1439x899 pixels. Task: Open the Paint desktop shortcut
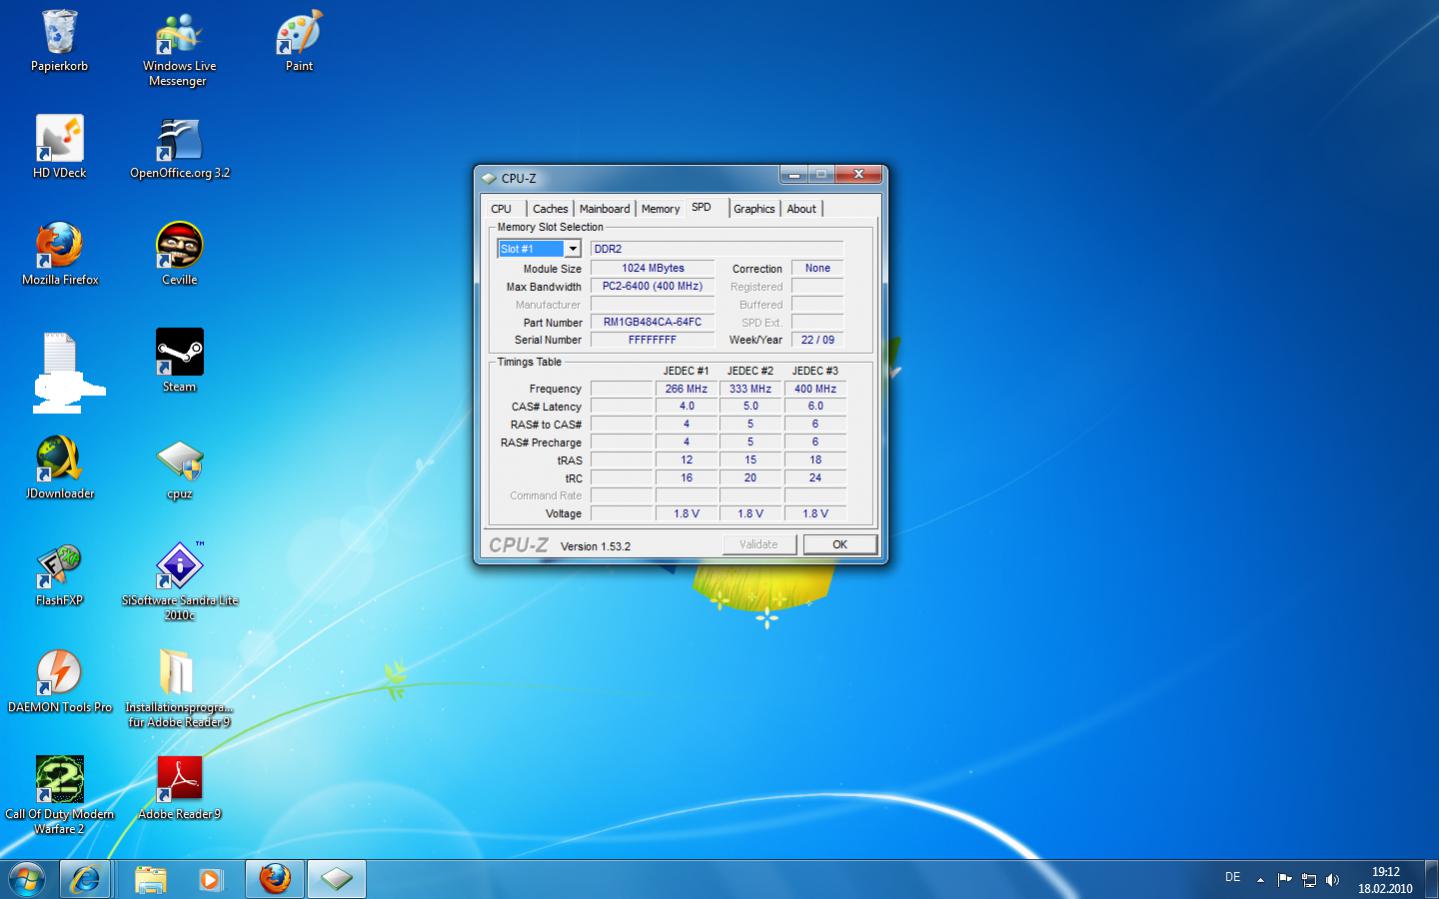[299, 41]
